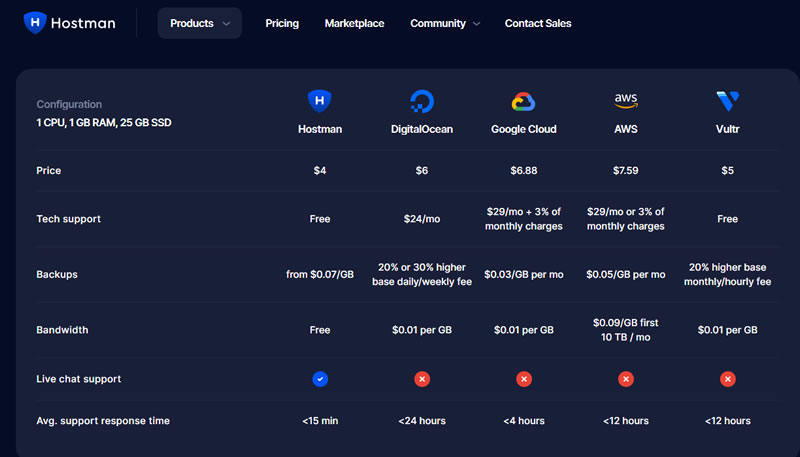Click the red X under Google Cloud live chat
Screen dimensions: 800x457
[x=524, y=379]
